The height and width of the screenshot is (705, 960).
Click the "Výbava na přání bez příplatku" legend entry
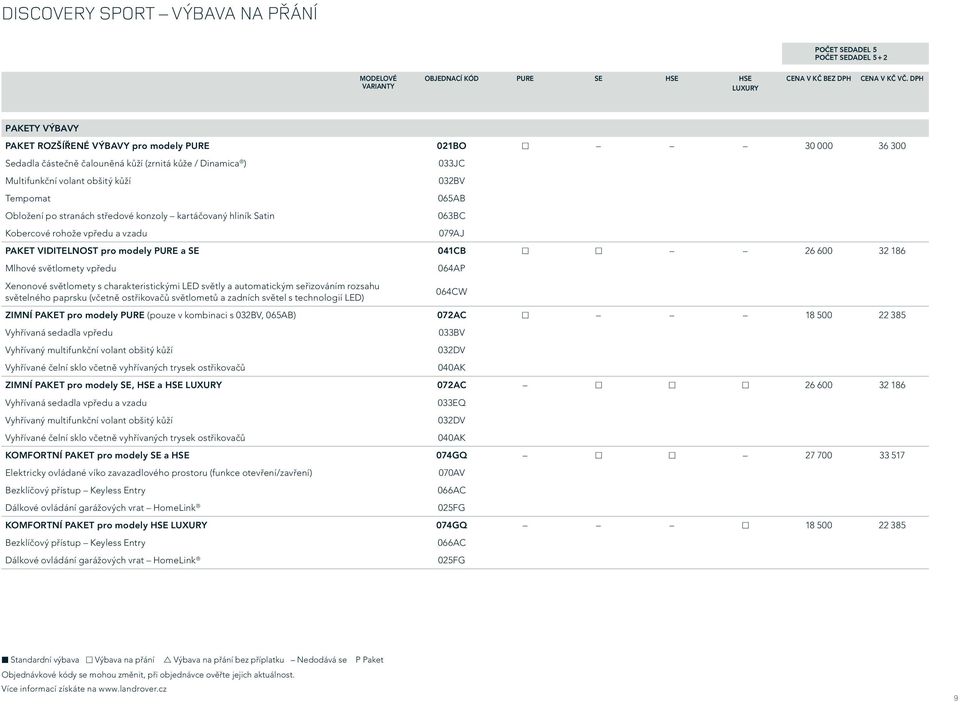click(x=224, y=660)
